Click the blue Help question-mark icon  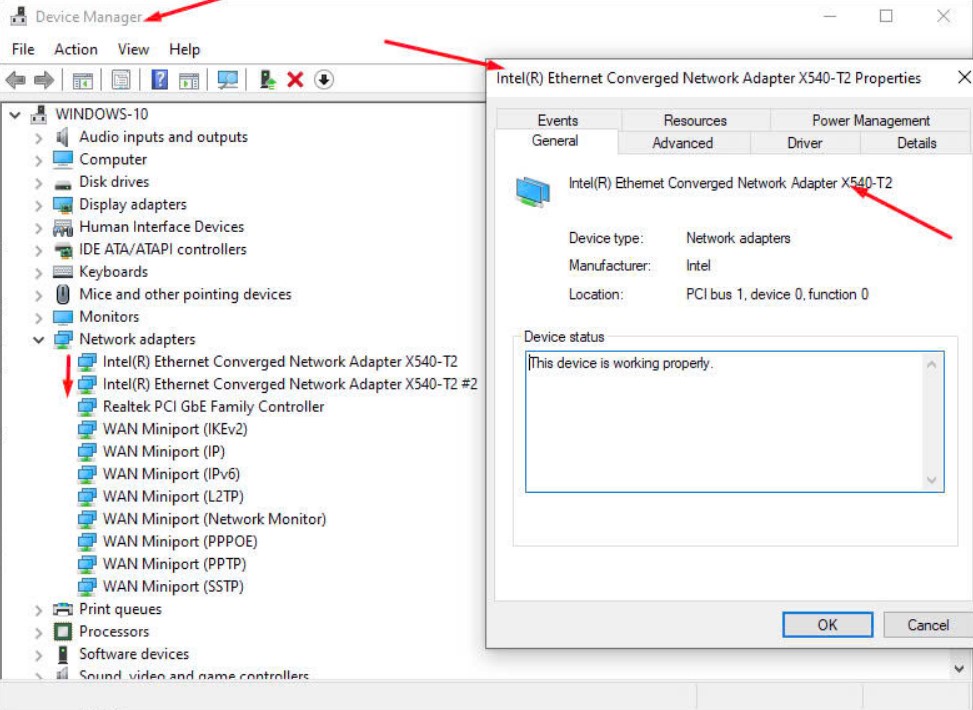point(159,79)
